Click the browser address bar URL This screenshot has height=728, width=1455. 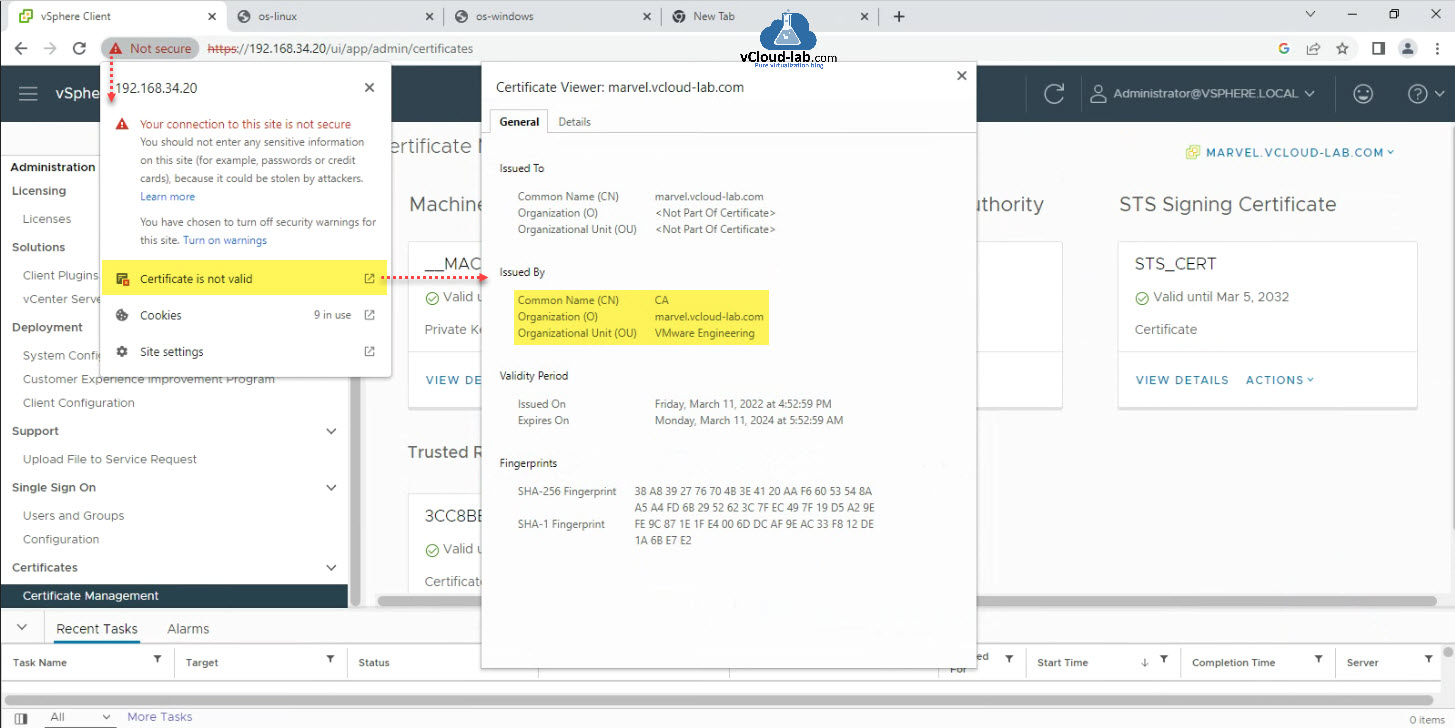[x=340, y=48]
